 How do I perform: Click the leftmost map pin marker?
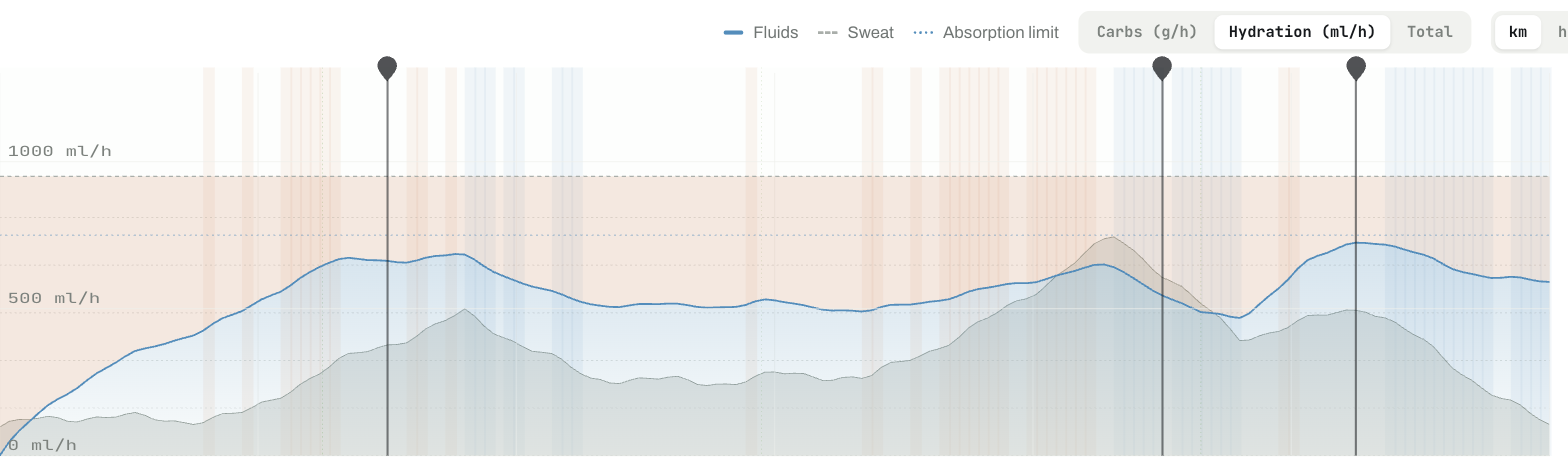pos(387,68)
